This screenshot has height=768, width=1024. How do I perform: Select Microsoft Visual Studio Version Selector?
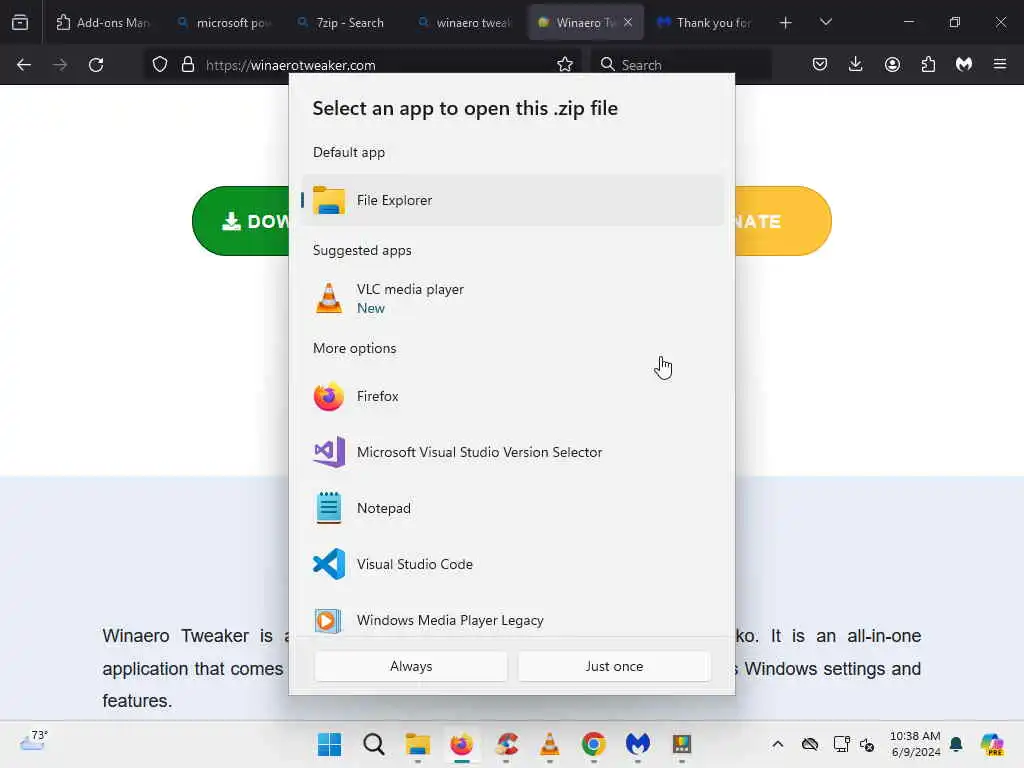tap(513, 452)
